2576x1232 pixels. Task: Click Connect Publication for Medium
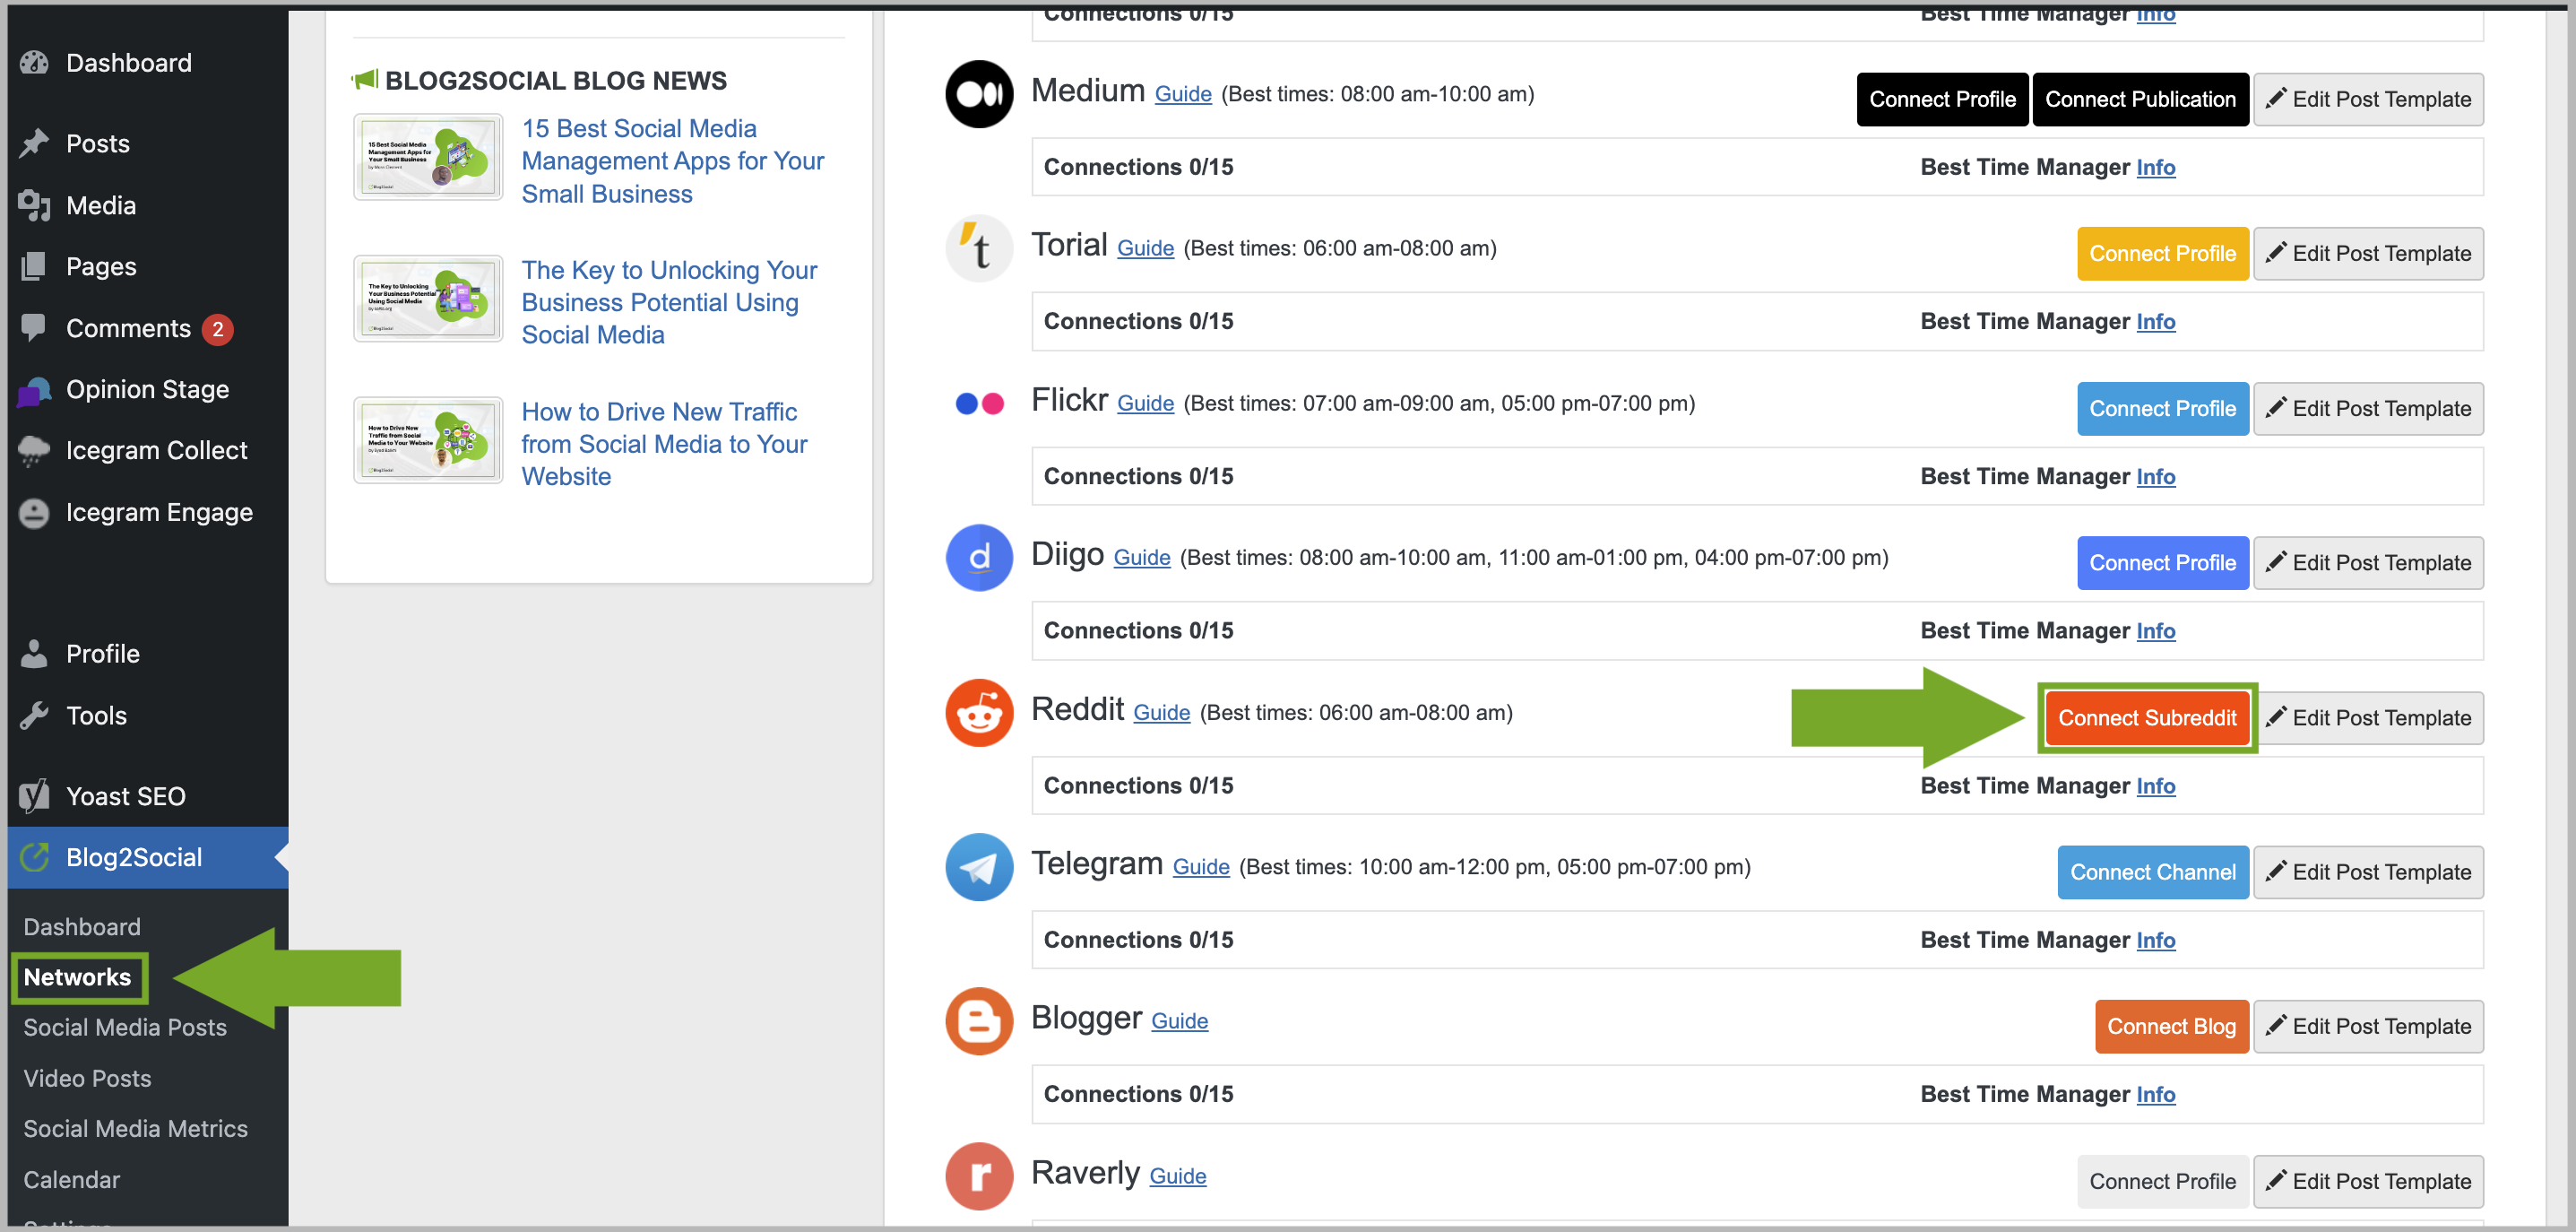click(2140, 99)
